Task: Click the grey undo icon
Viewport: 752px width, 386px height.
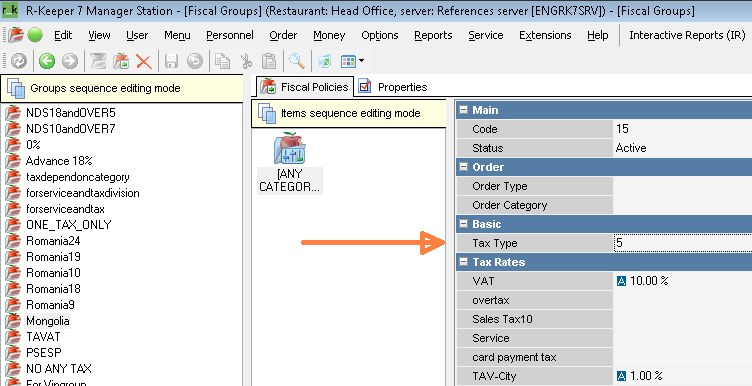Action: click(x=195, y=61)
